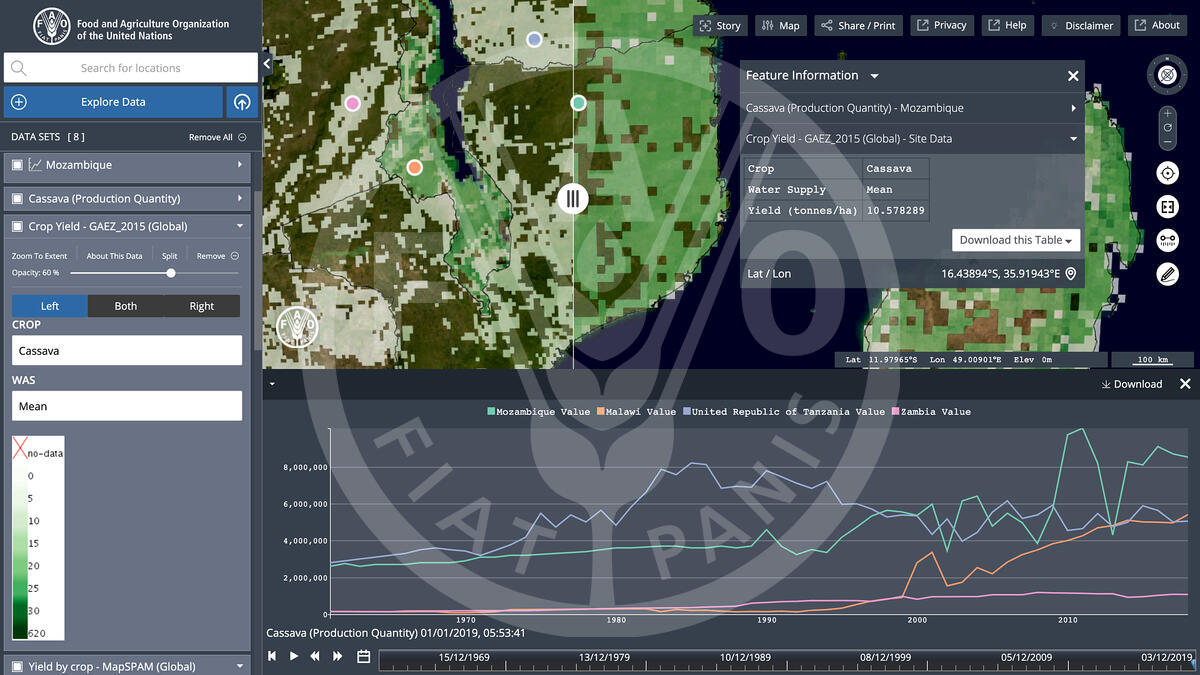Click the green Mozambique map marker
Screen dimensions: 1200x675
point(578,103)
